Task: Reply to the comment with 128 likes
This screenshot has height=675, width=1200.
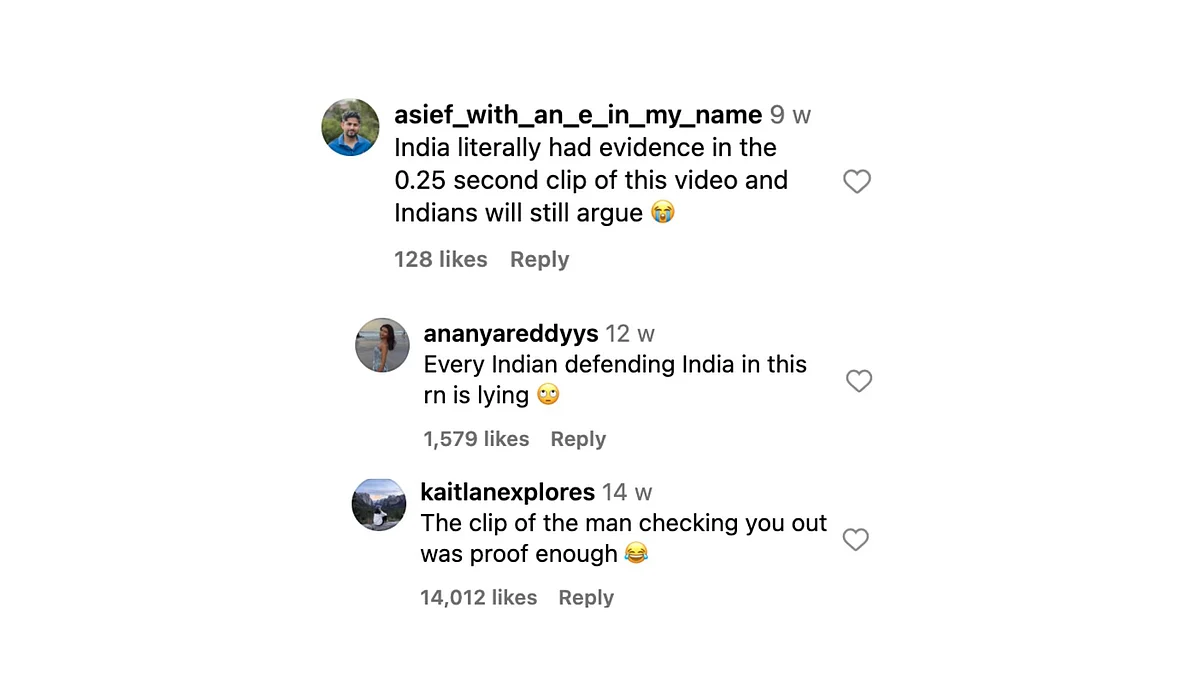Action: [x=539, y=259]
